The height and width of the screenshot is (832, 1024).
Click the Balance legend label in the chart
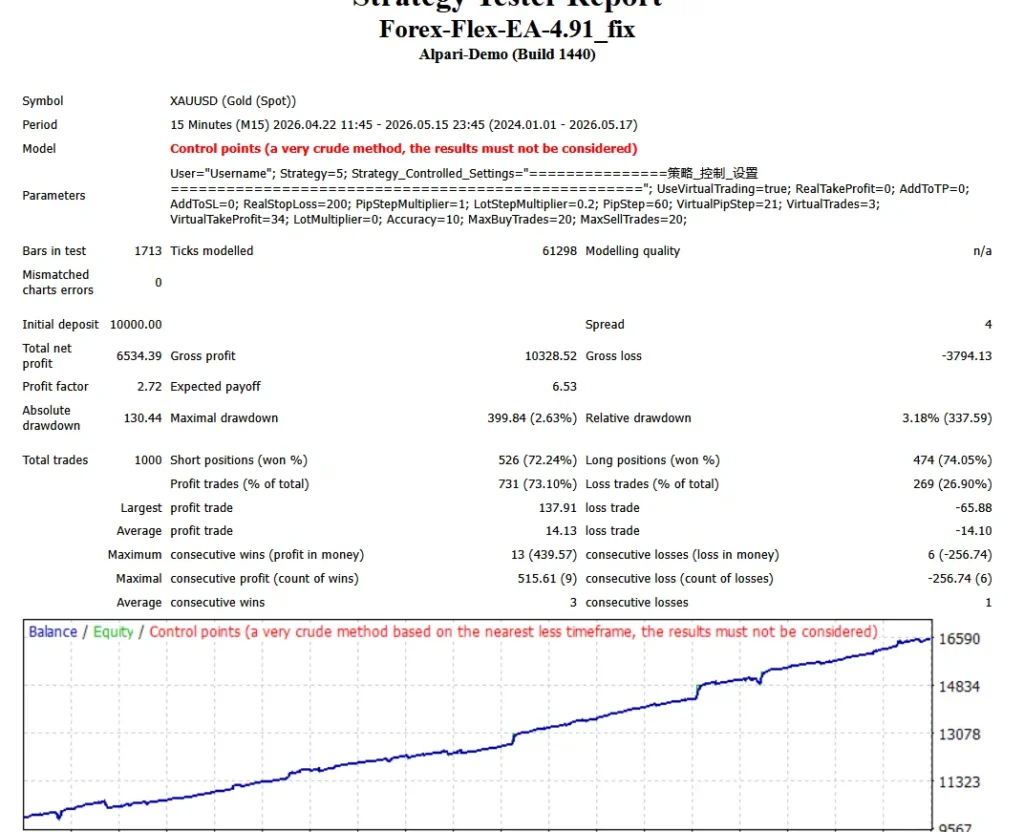coord(53,632)
